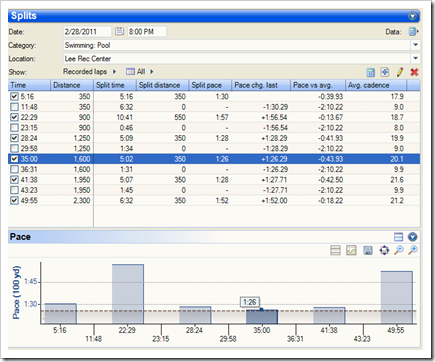Click avg cadence 21.6 cell
This screenshot has width=435, height=362.
pos(397,180)
